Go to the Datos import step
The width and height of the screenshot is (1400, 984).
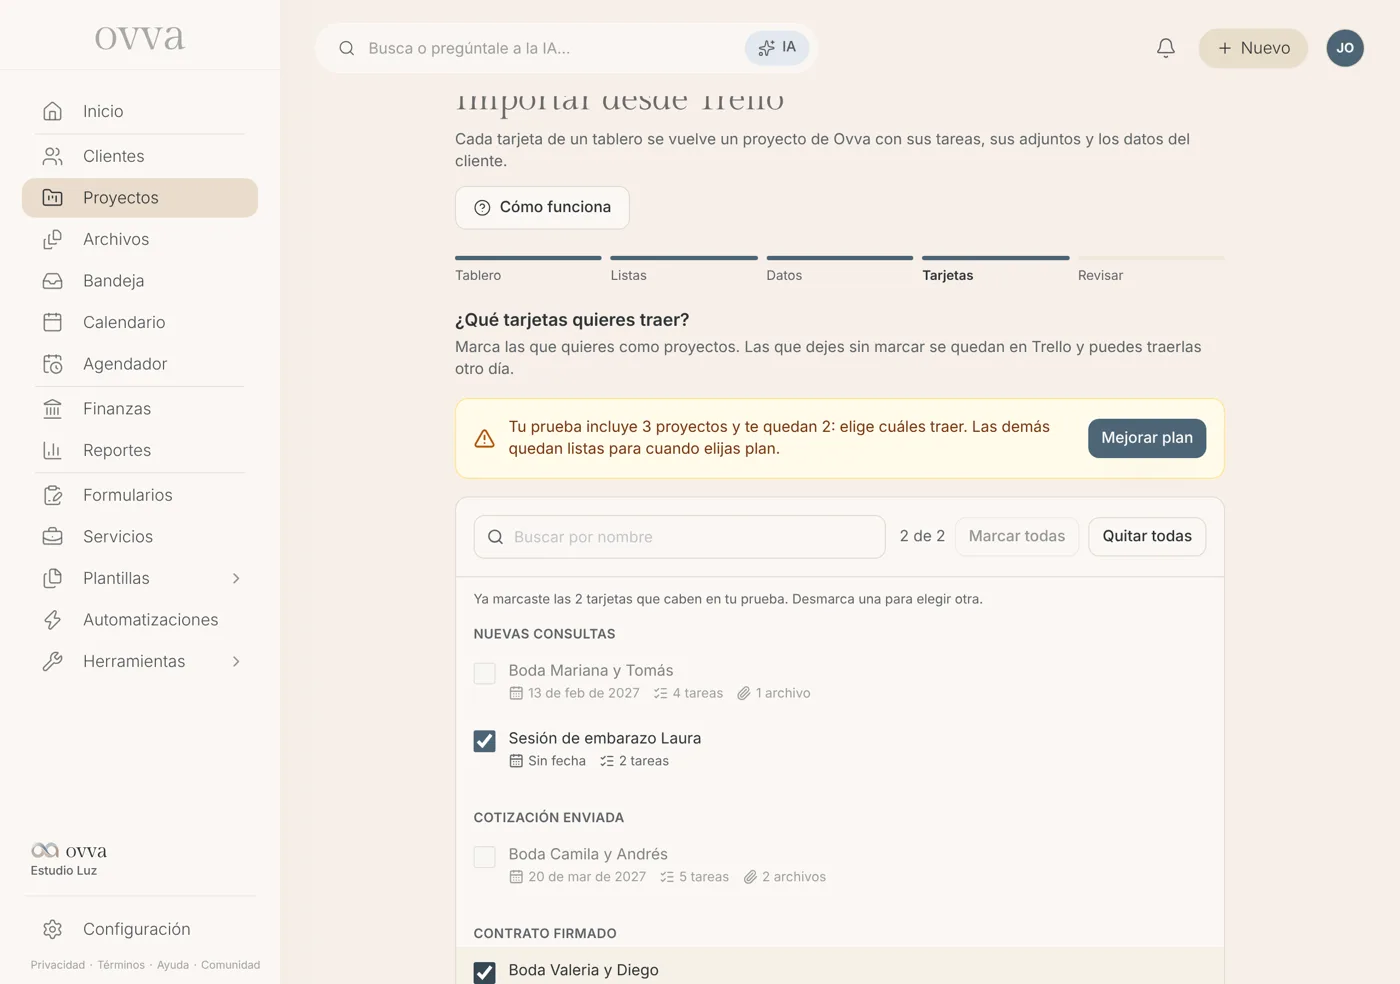coord(840,270)
